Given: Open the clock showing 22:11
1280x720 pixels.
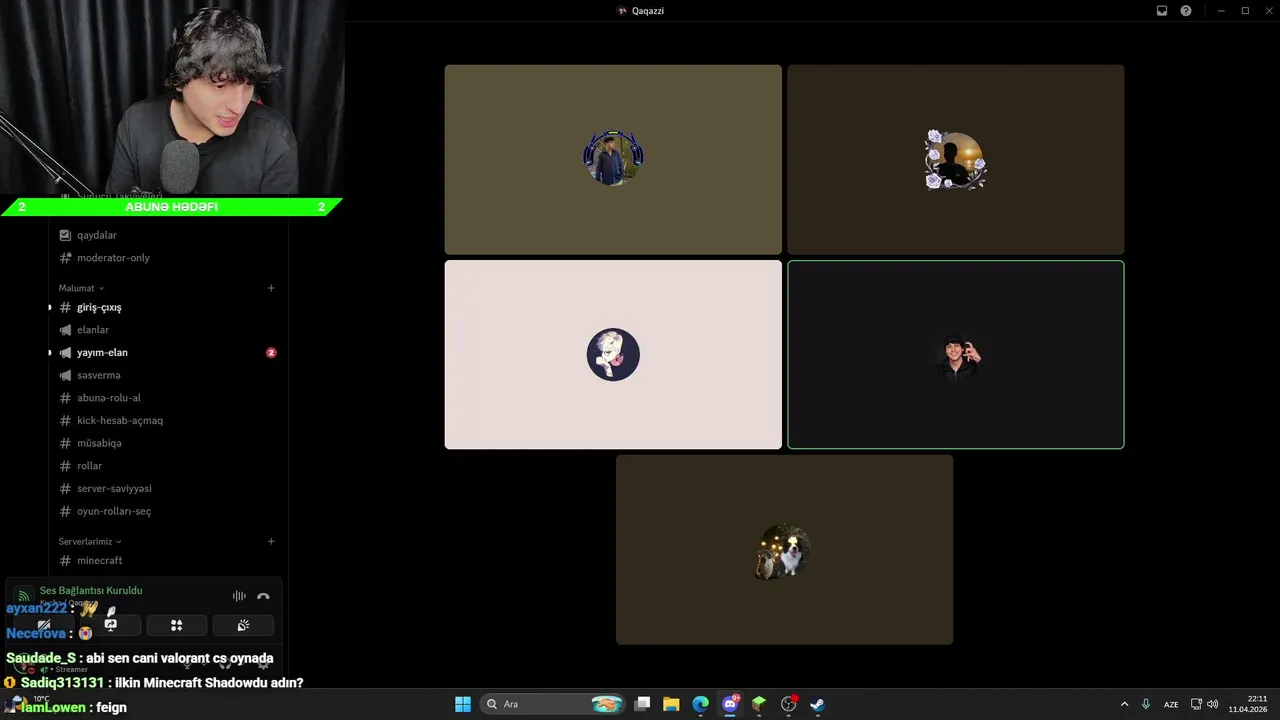Looking at the screenshot, I should (1248, 704).
